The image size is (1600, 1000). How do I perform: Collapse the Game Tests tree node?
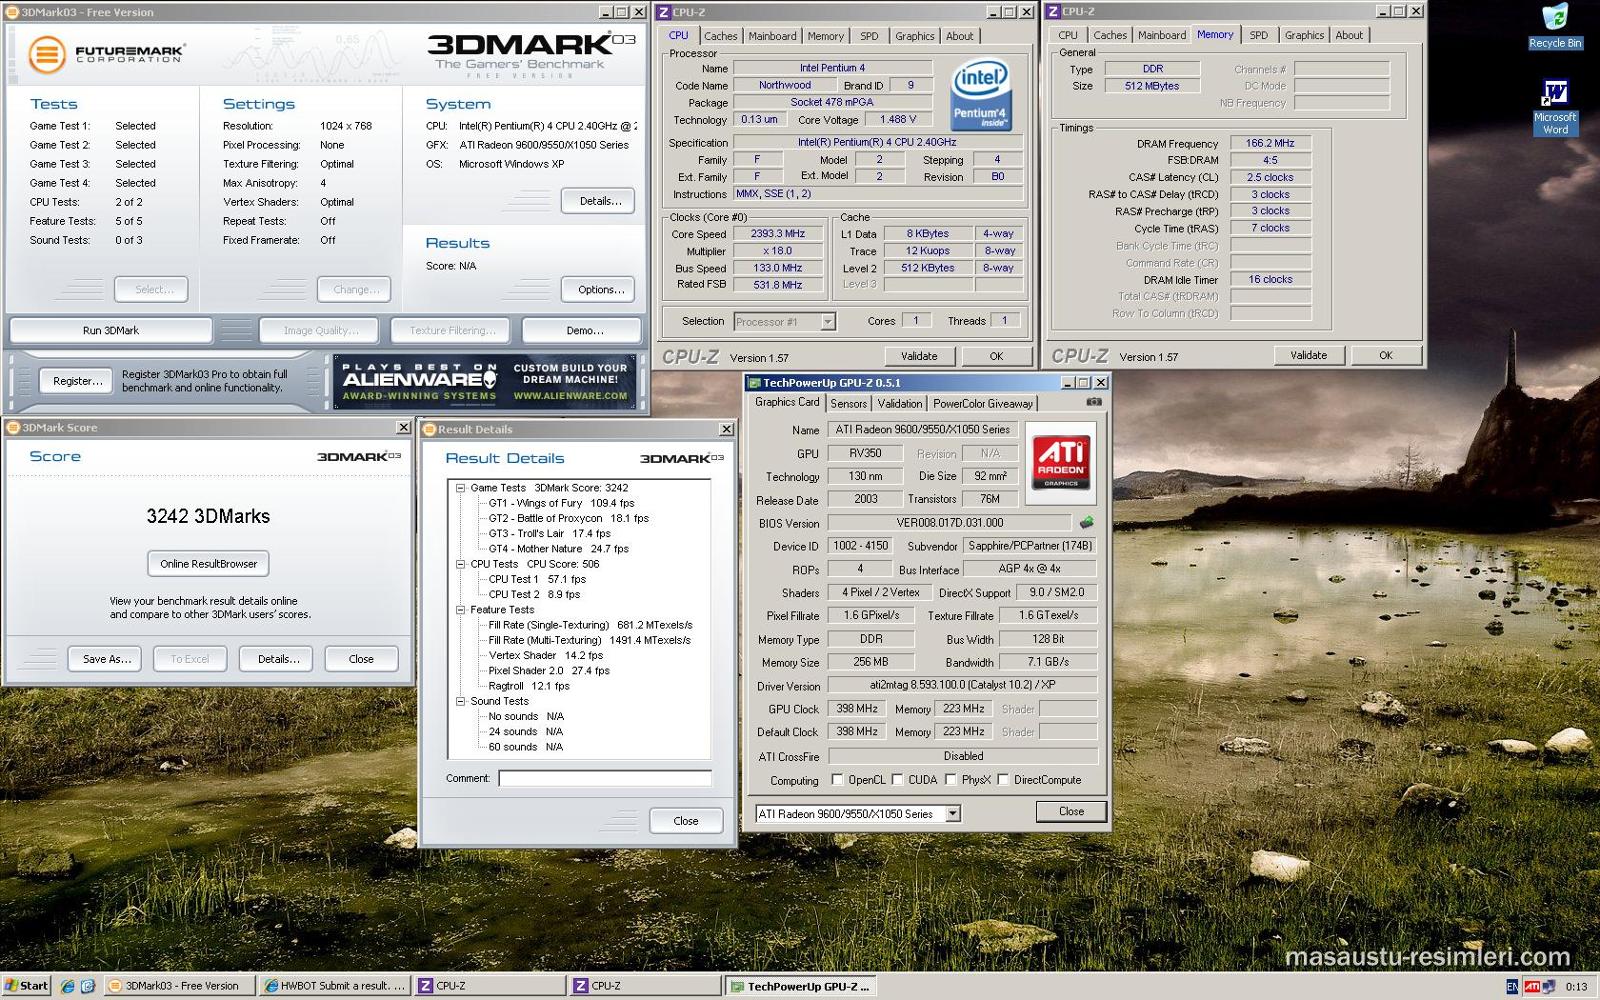(x=461, y=488)
